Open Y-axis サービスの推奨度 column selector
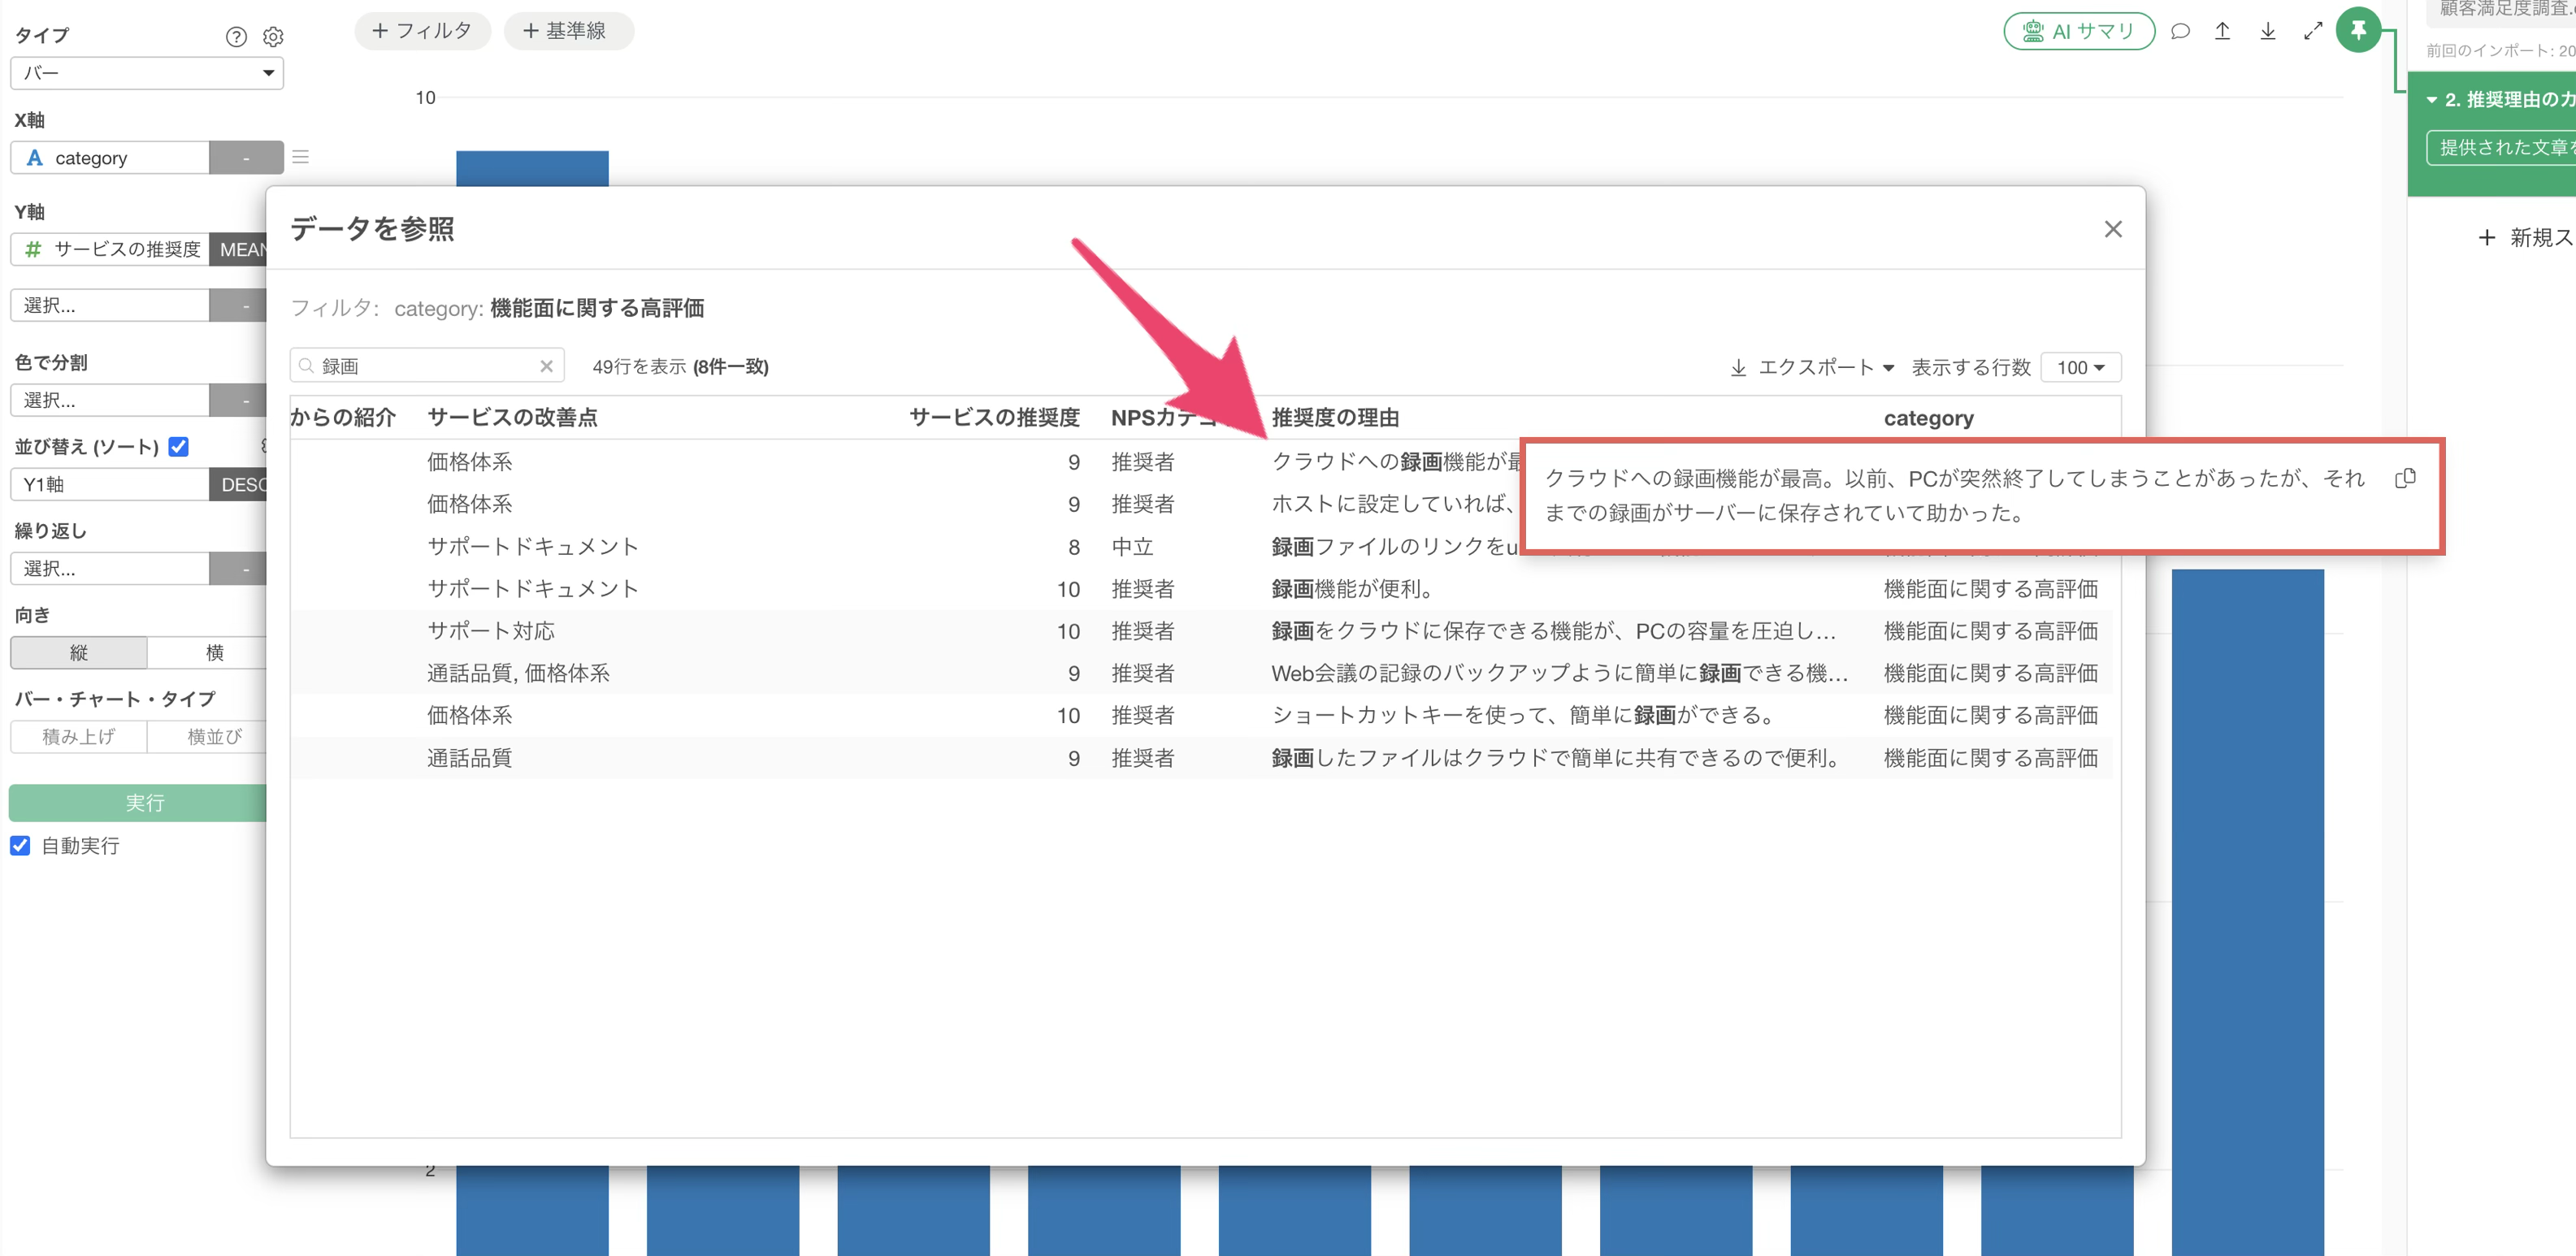The image size is (2576, 1256). (x=110, y=249)
